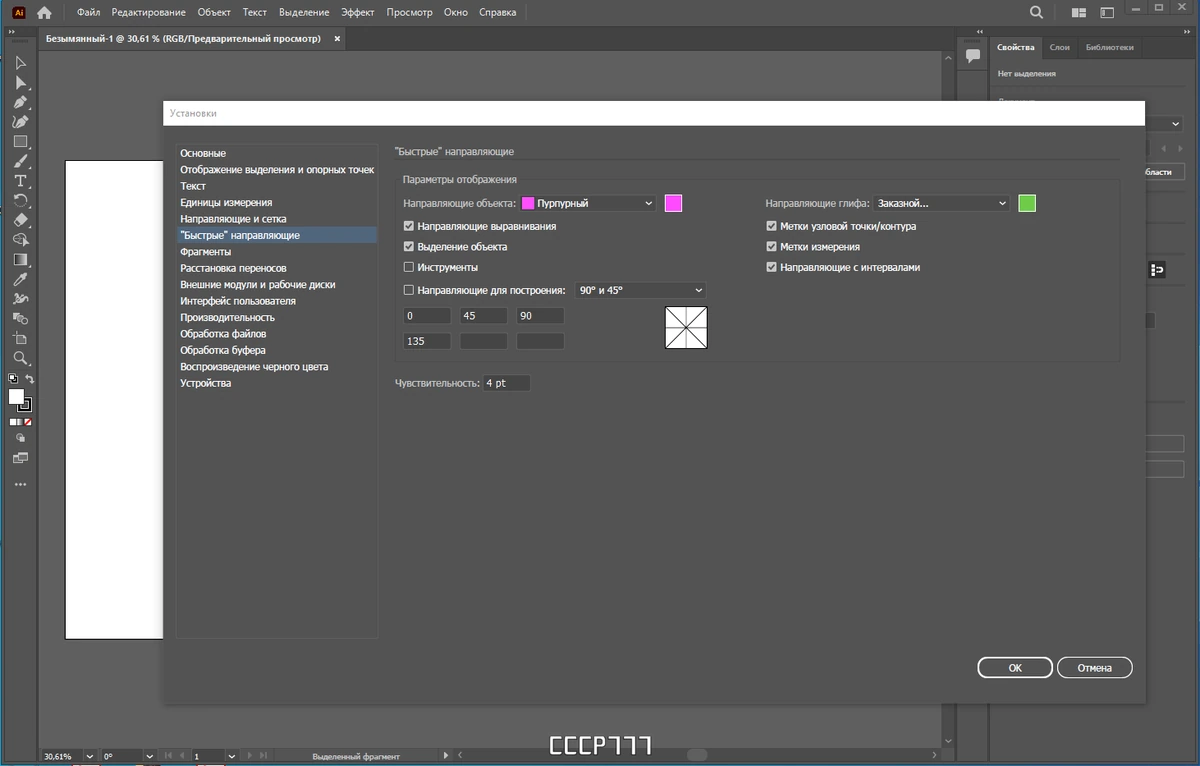This screenshot has height=766, width=1200.
Task: Activate the Paintbrush tool
Action: click(20, 161)
